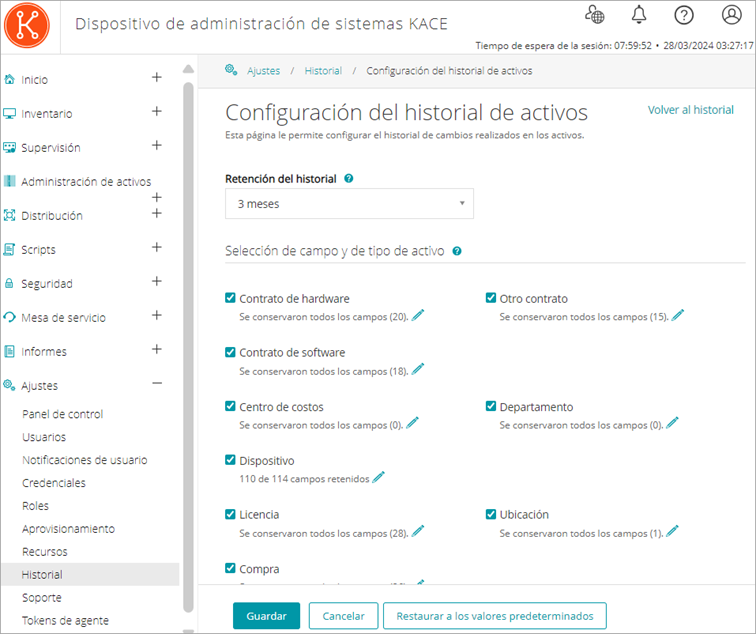
Task: Open Roles menu item
Action: (35, 506)
